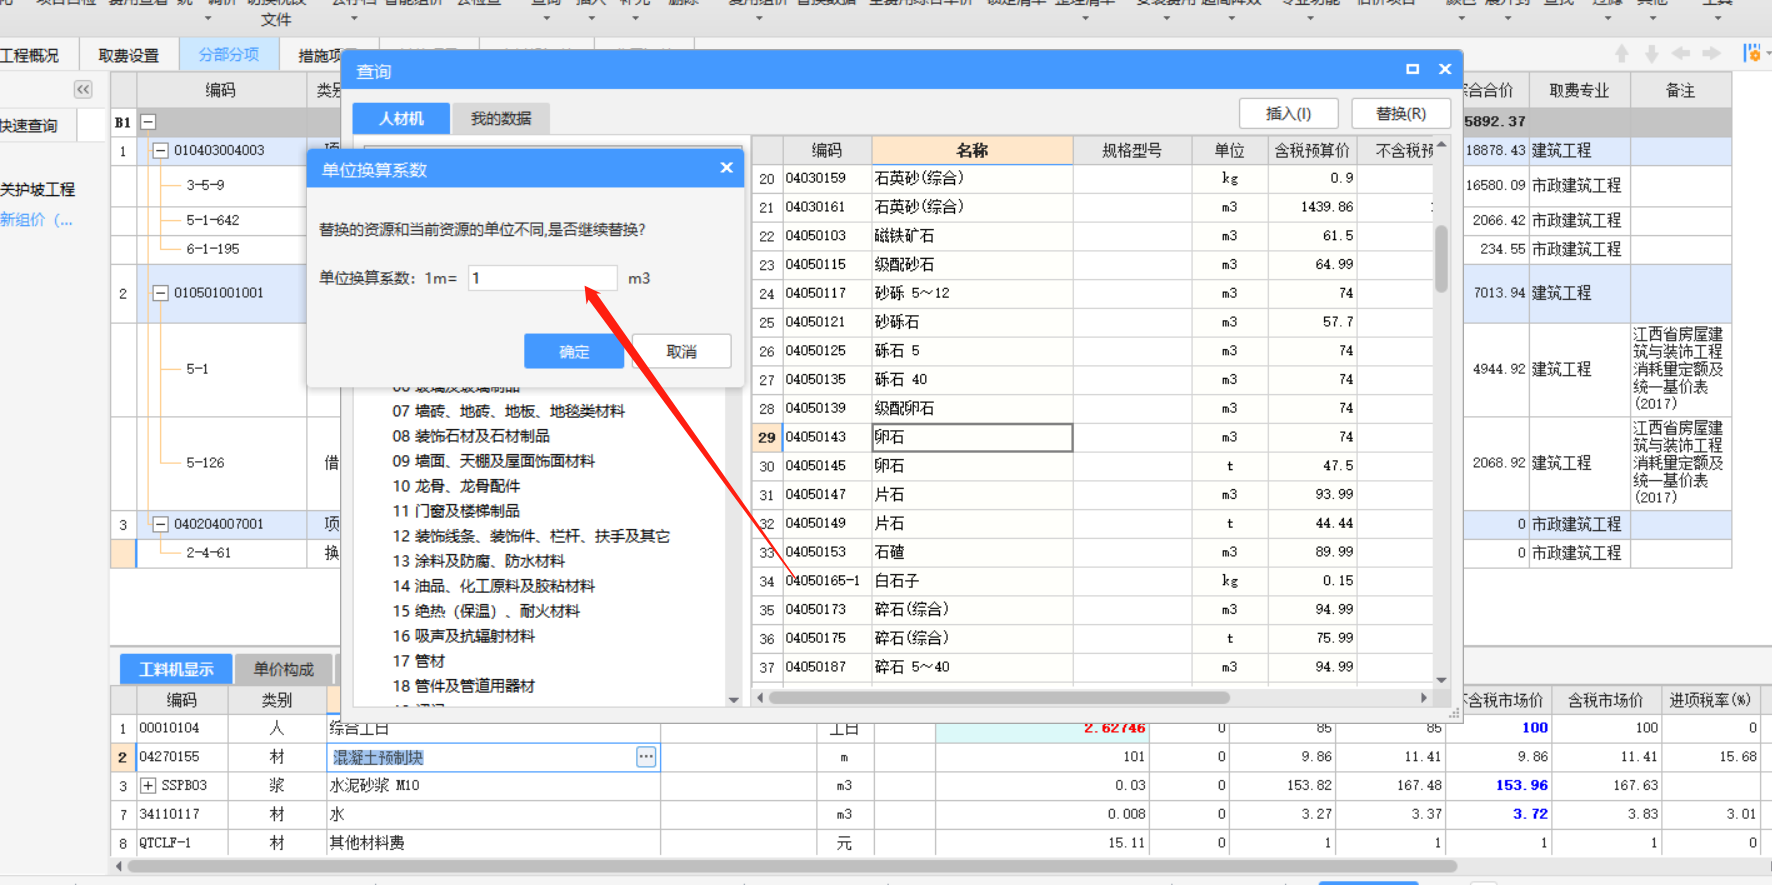Select category 13 涂料及防腐、防水材料
1772x885 pixels.
[478, 561]
